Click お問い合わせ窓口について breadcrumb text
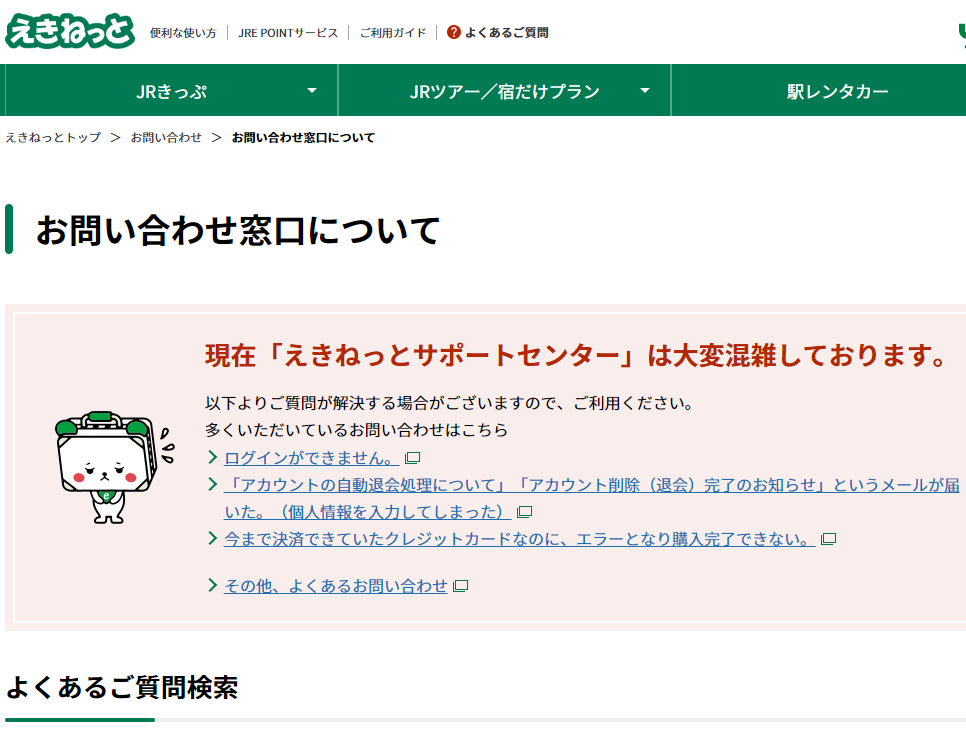The height and width of the screenshot is (747, 966). click(303, 137)
